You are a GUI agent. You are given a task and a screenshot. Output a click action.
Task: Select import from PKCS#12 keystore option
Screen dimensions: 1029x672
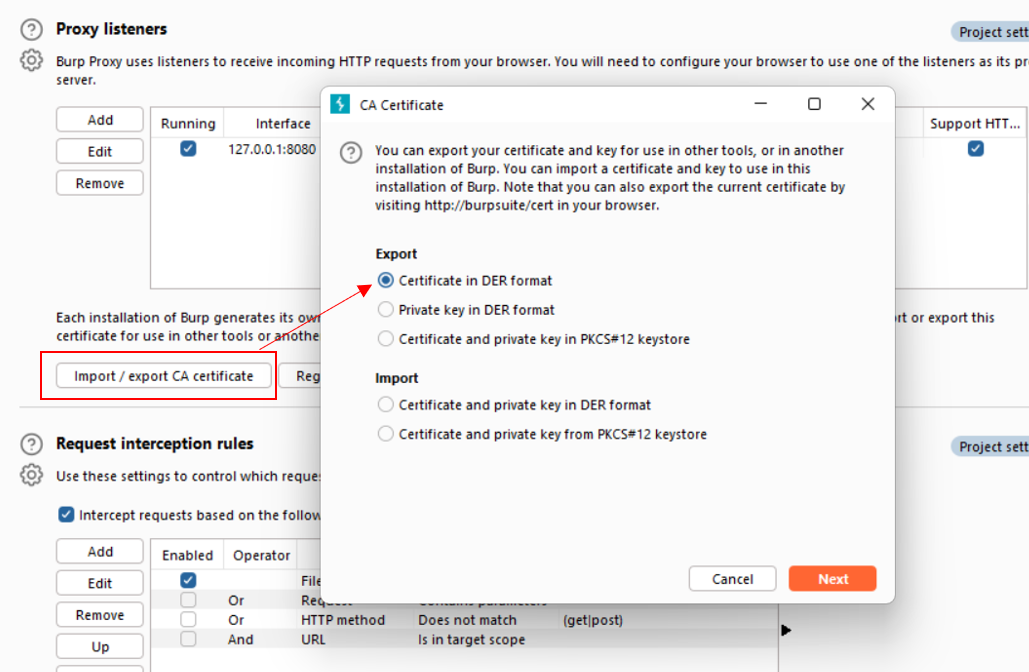[386, 434]
